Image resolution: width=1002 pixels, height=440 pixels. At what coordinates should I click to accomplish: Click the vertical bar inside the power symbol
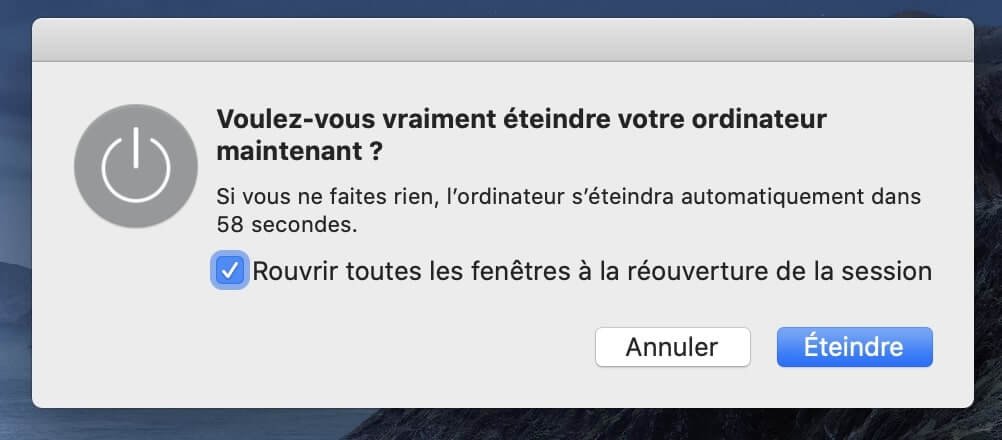135,147
